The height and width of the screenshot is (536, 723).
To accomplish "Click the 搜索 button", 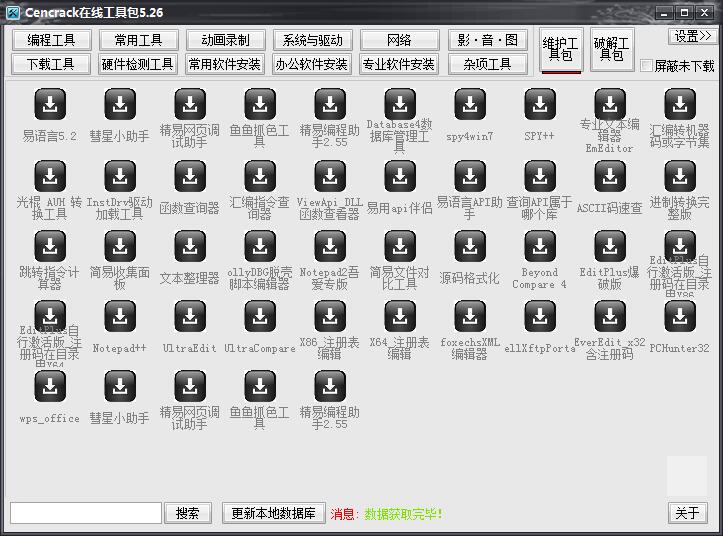I will (187, 513).
